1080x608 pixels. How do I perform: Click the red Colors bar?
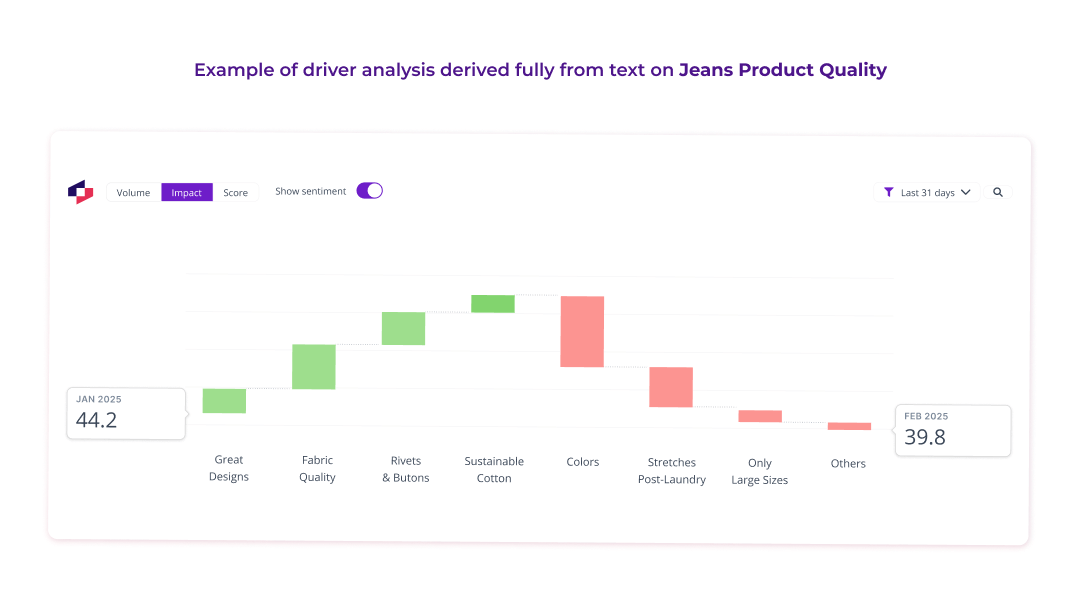tap(583, 330)
